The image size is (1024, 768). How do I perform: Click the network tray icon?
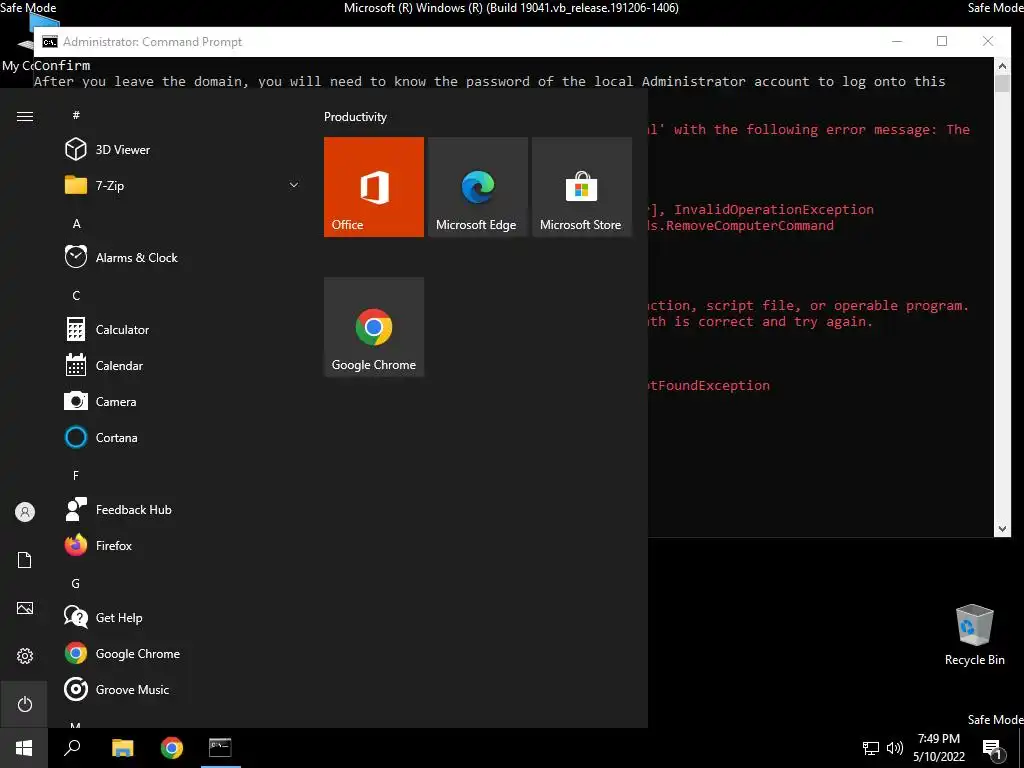[871, 748]
